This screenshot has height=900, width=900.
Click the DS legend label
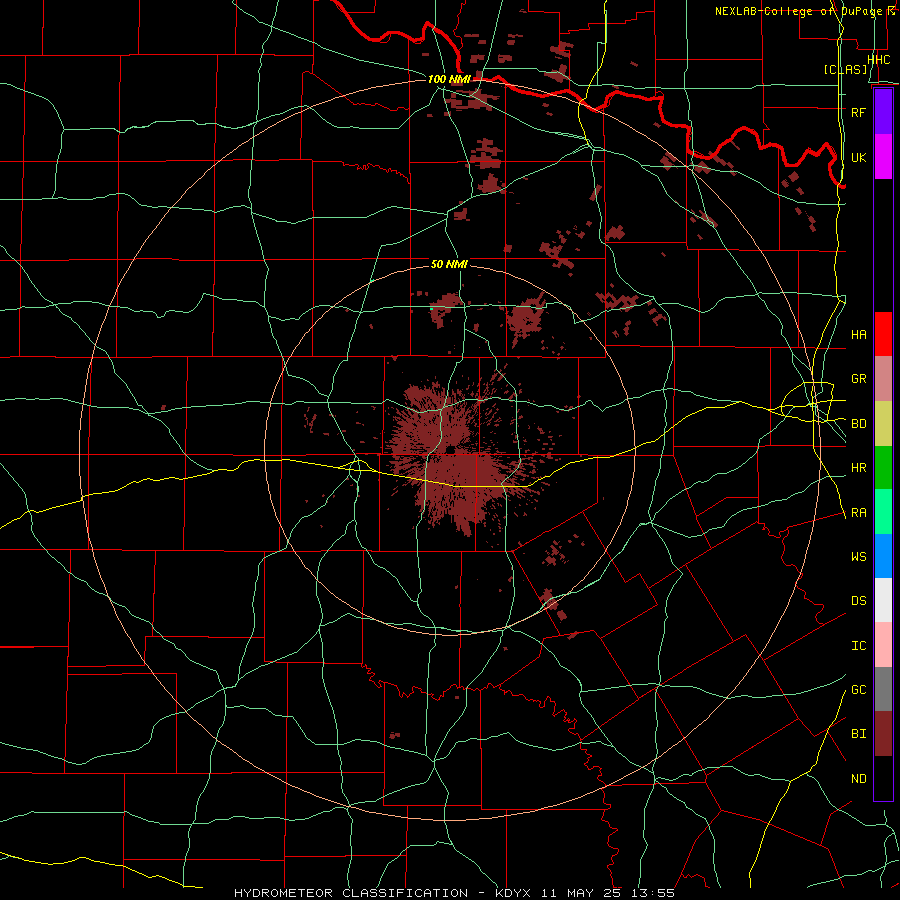click(858, 601)
